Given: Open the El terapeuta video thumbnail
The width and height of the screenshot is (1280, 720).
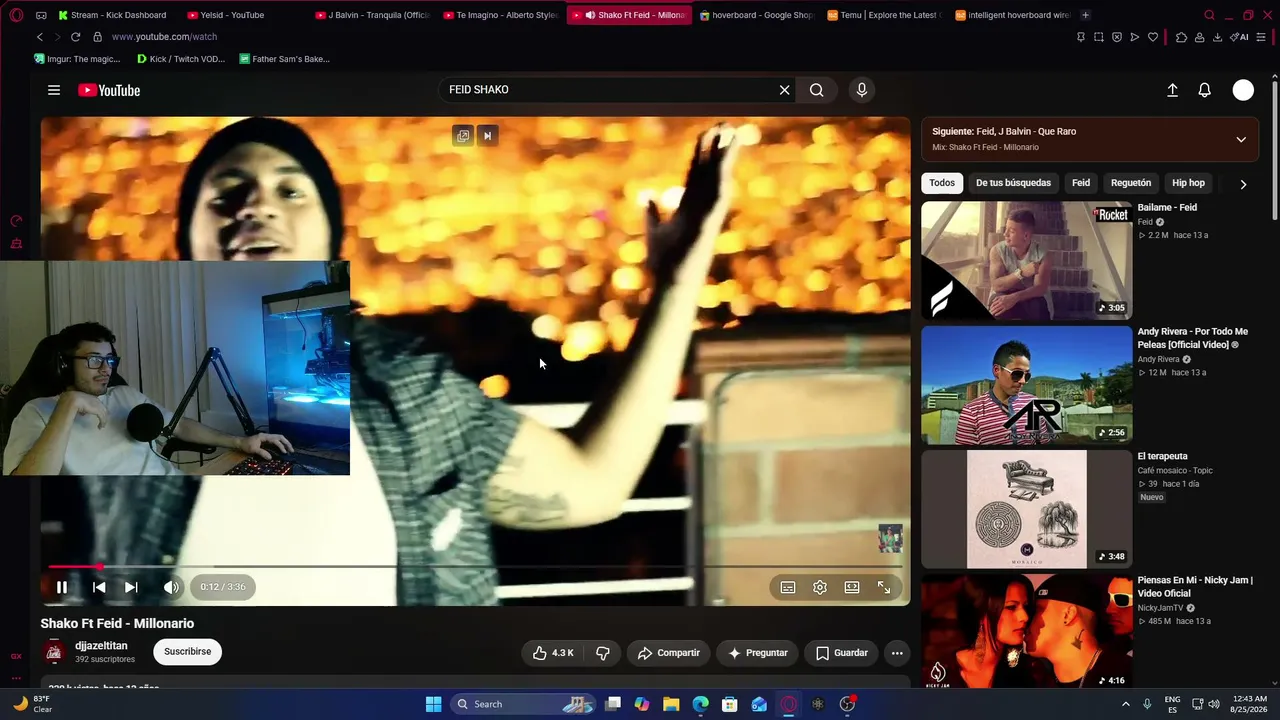Looking at the screenshot, I should [x=1026, y=509].
